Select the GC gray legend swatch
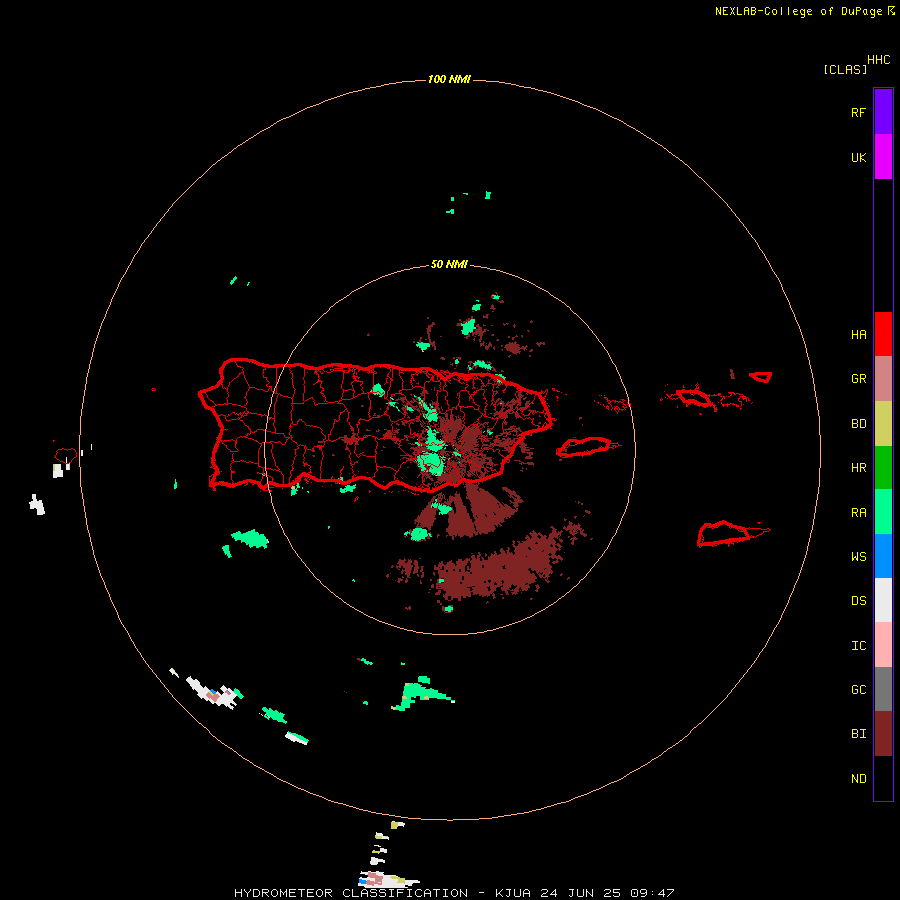The height and width of the screenshot is (900, 900). [883, 689]
